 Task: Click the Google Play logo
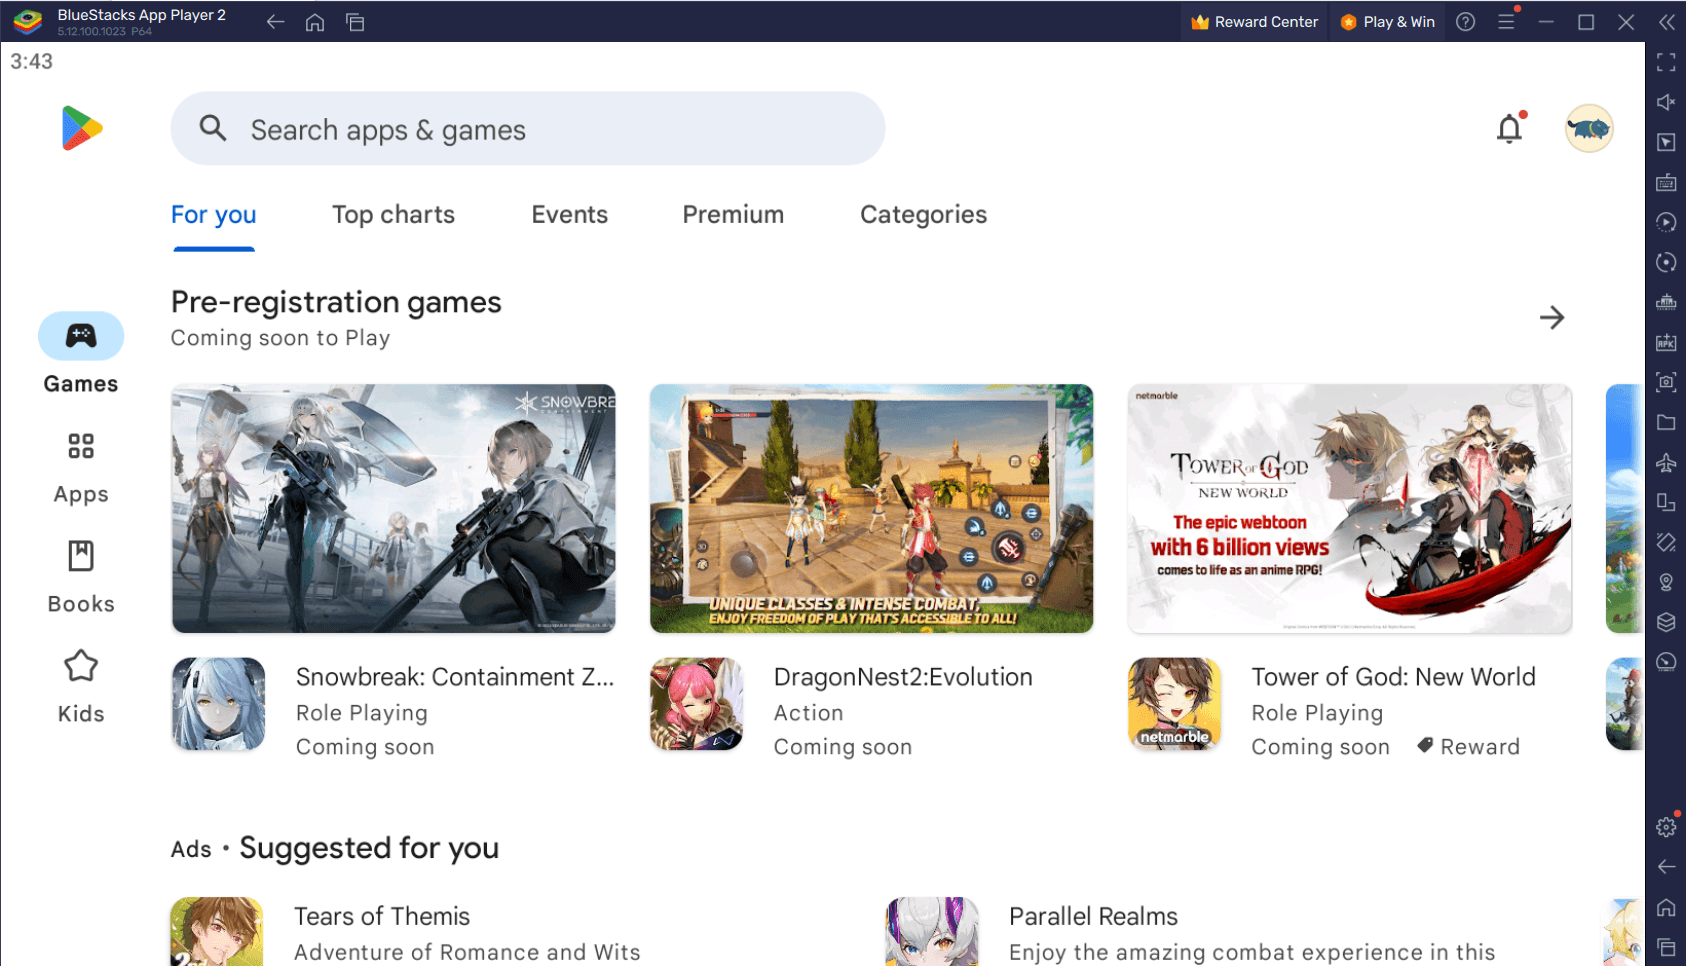81,128
